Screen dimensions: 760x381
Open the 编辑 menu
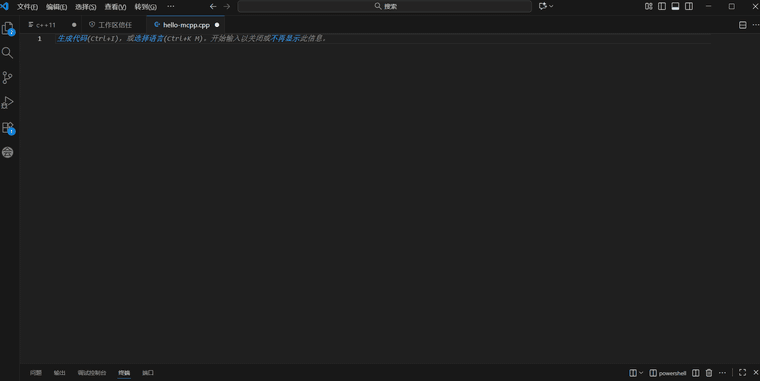(56, 7)
